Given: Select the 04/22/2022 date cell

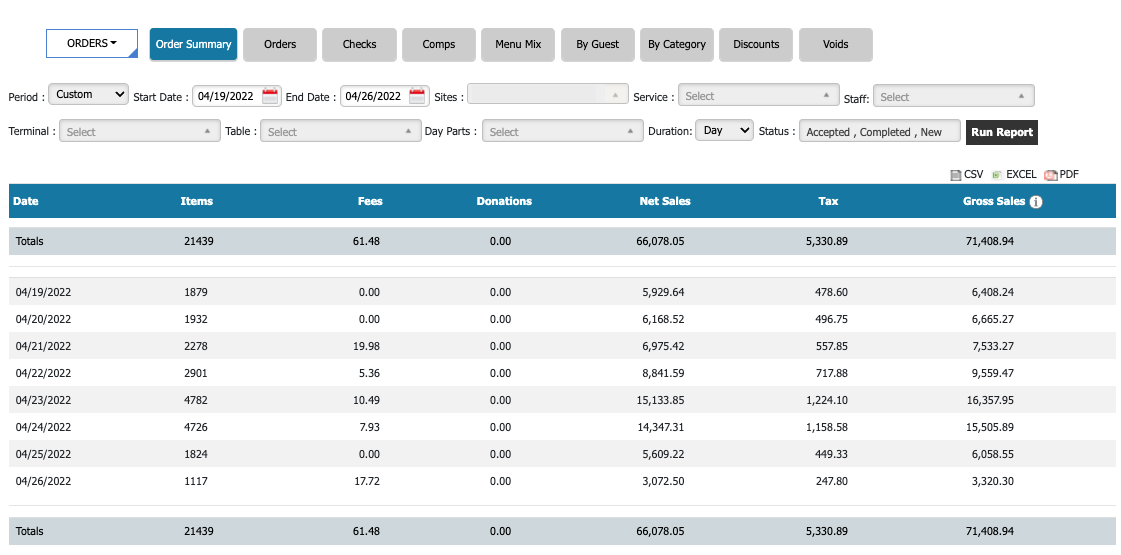Looking at the screenshot, I should [44, 373].
